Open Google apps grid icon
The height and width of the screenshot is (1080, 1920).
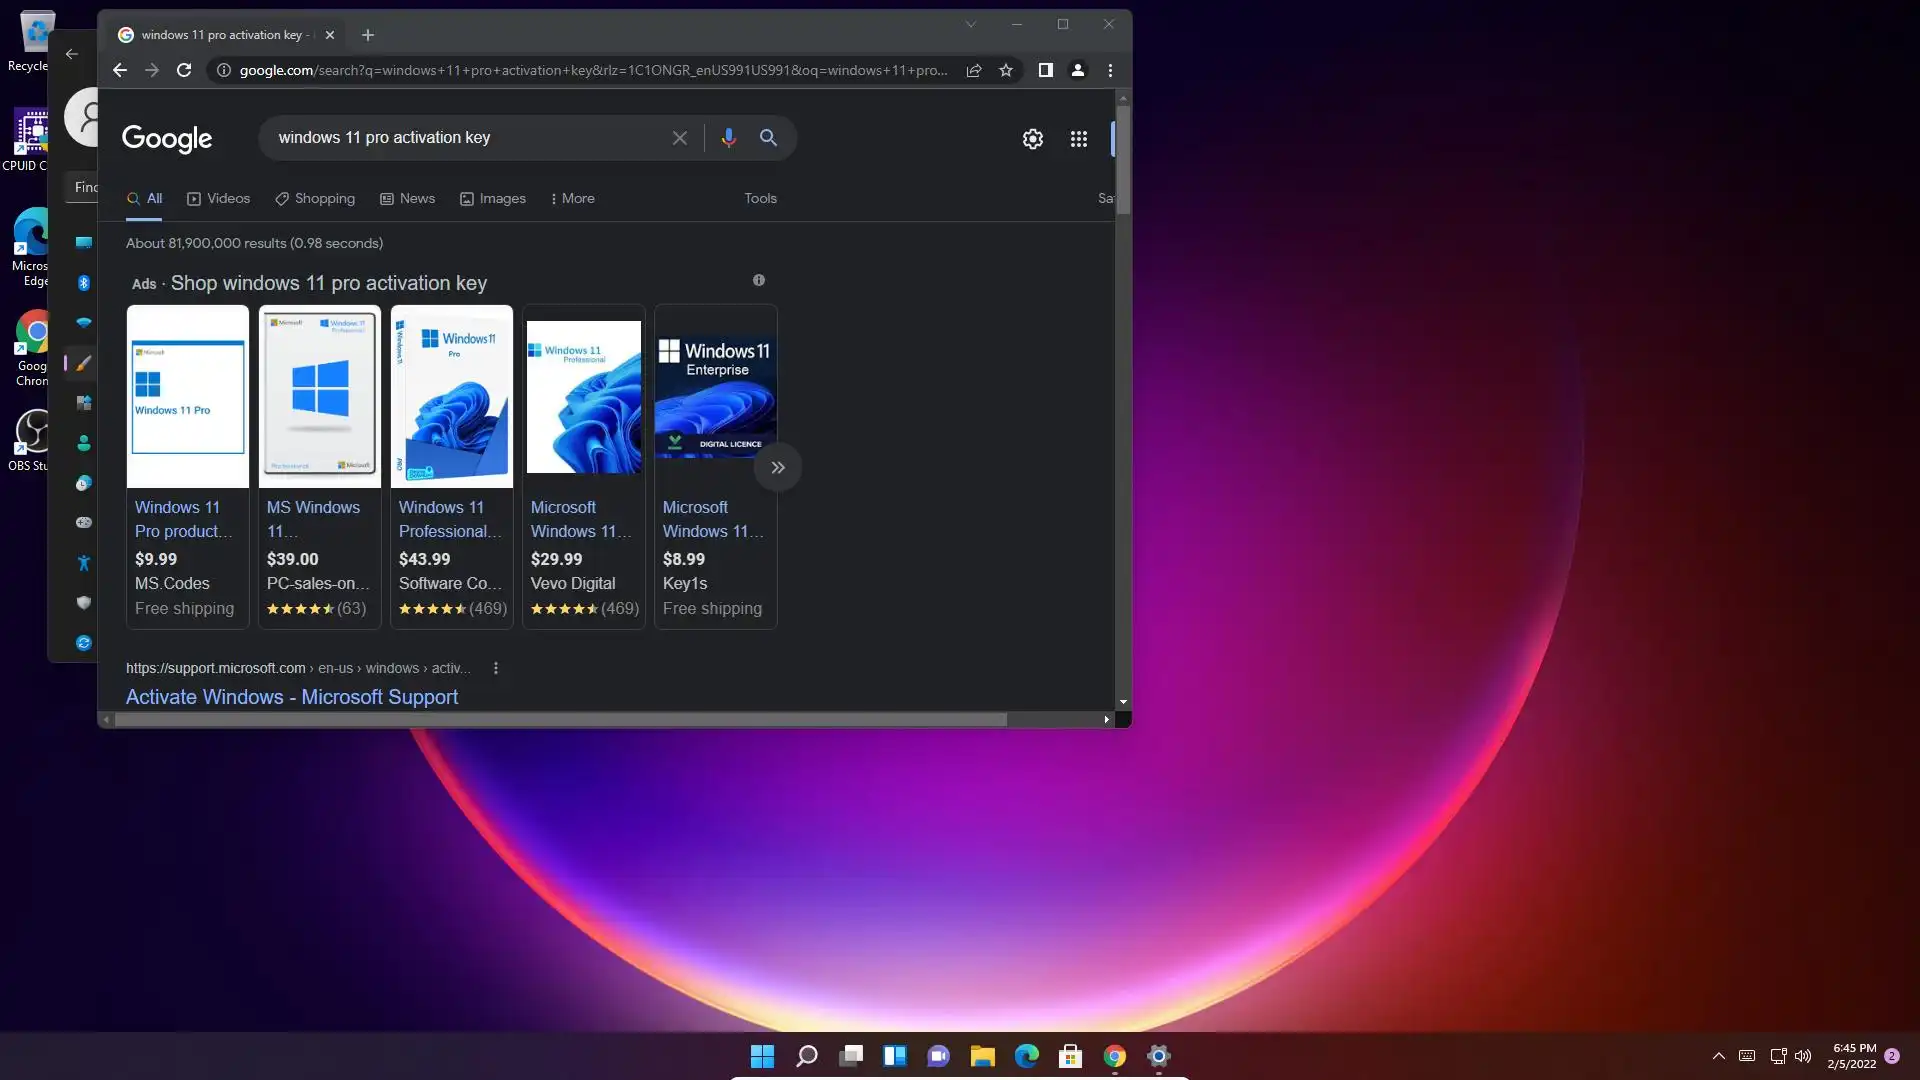(x=1078, y=139)
